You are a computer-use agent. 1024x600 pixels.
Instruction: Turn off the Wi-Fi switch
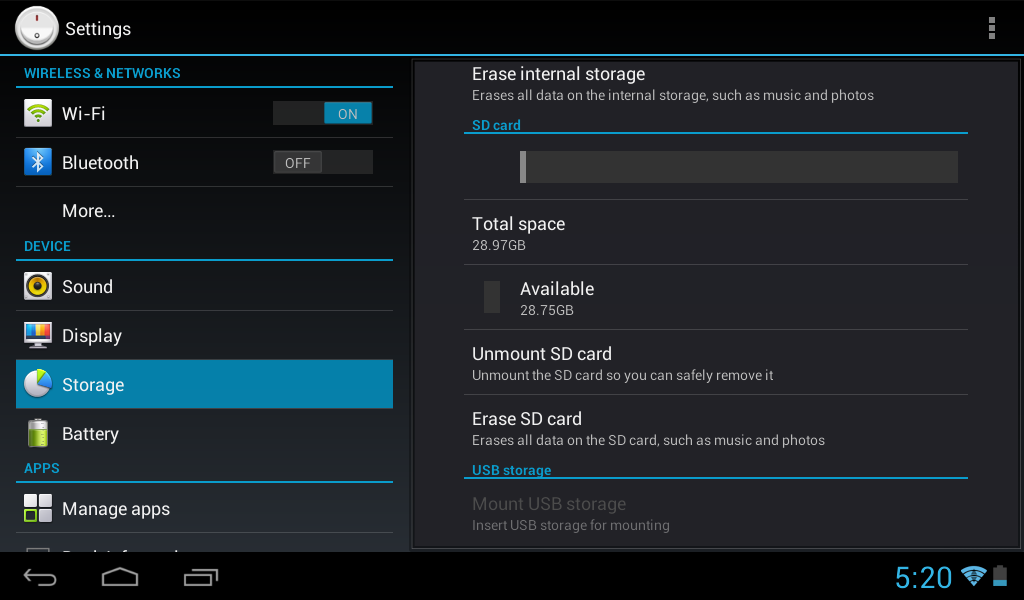[x=323, y=114]
